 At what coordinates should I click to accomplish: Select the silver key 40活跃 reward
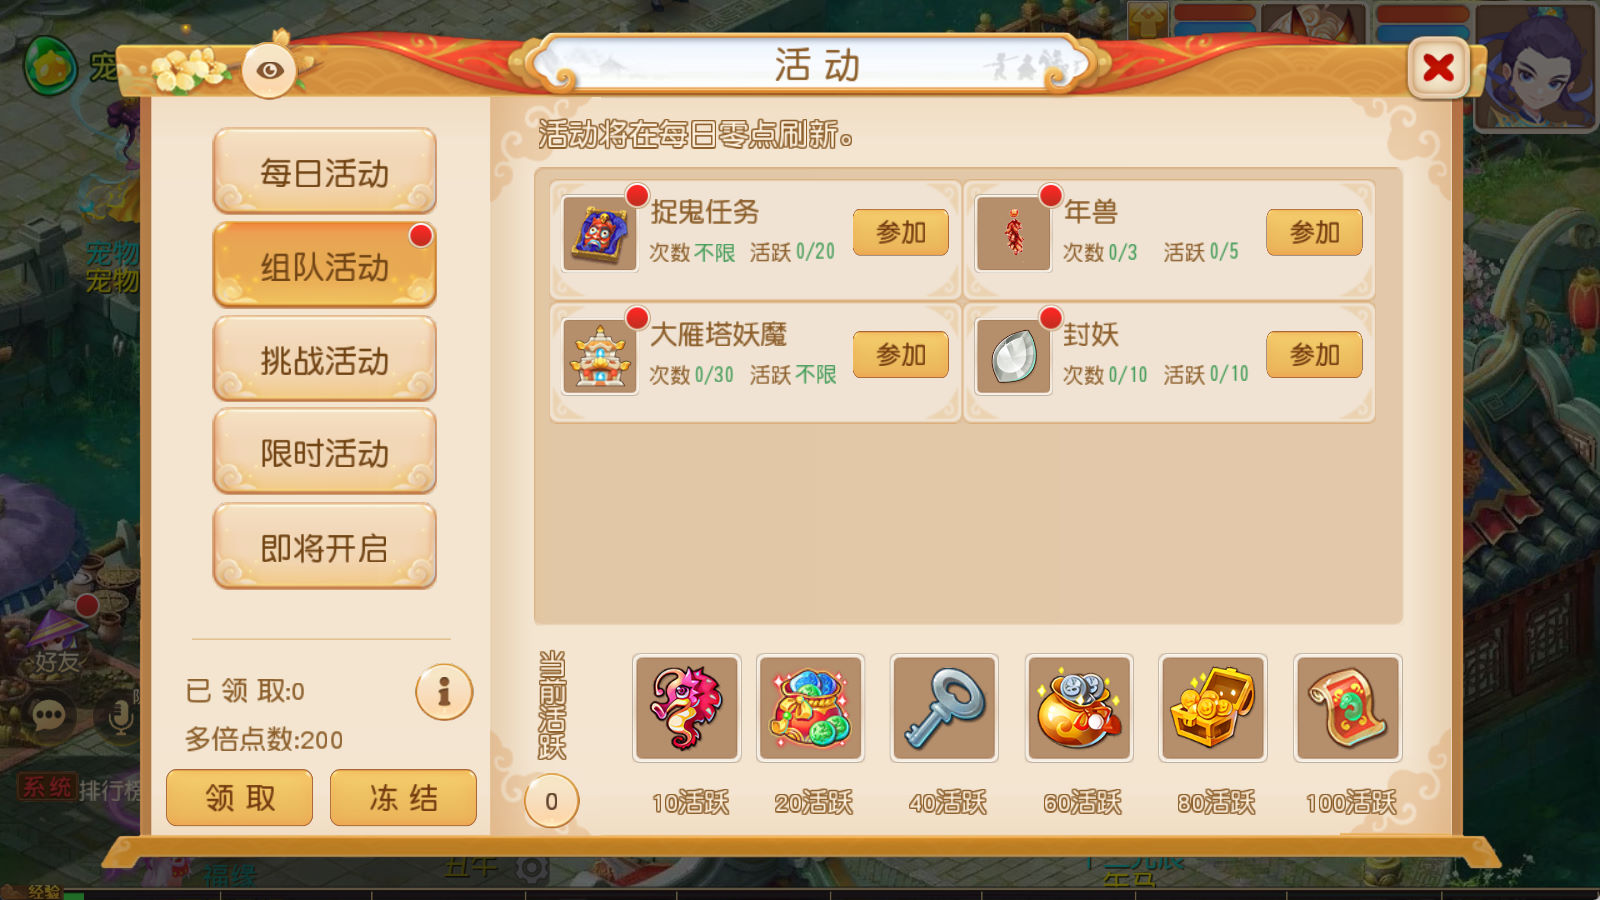(x=945, y=708)
